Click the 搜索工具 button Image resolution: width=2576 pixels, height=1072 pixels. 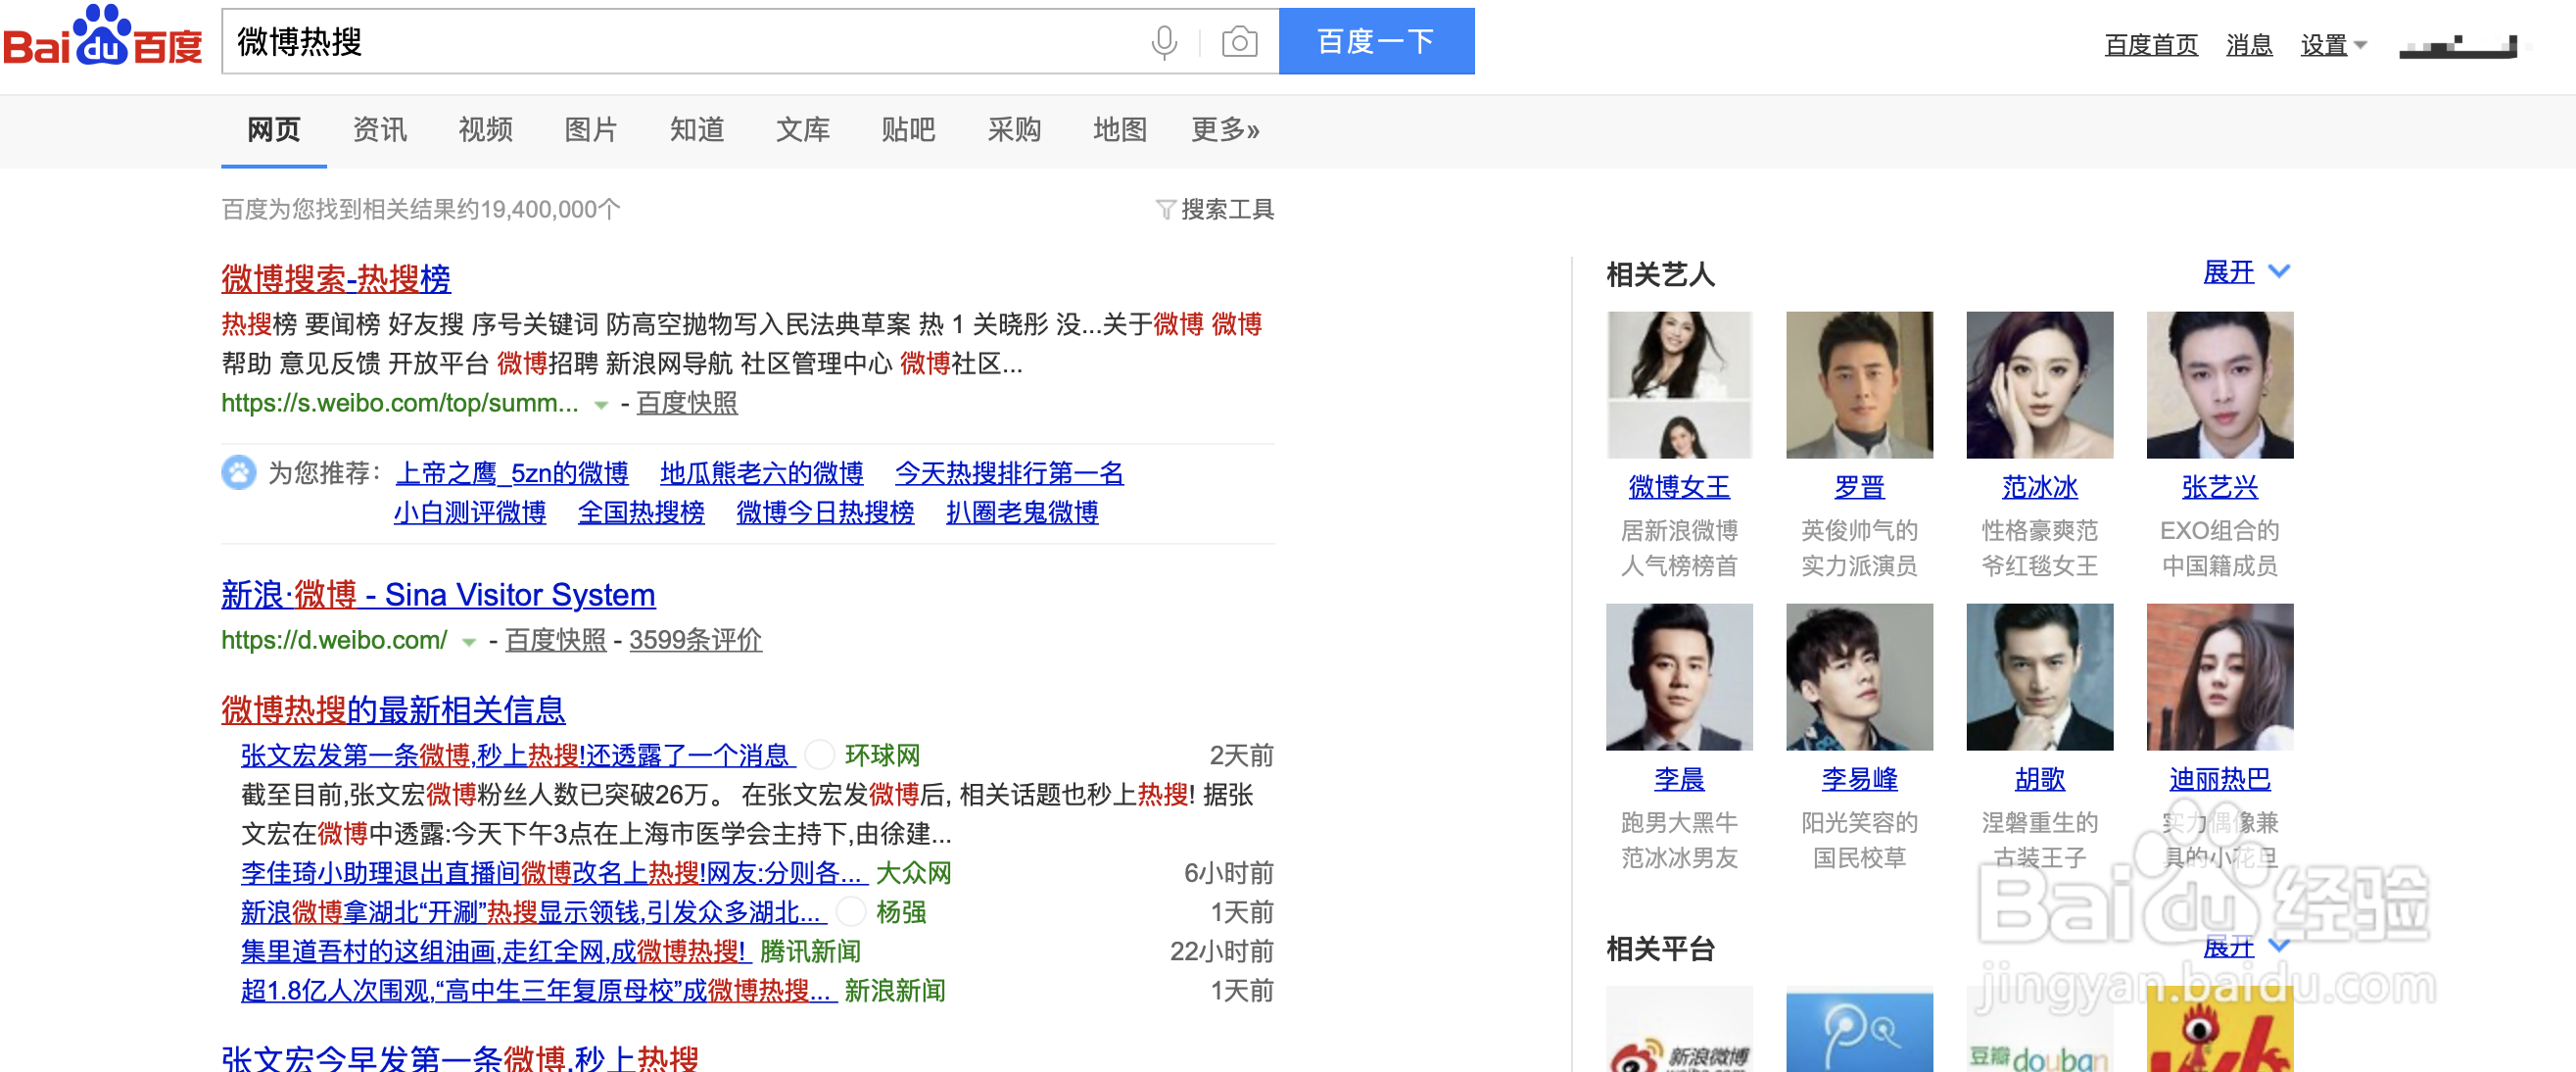click(1227, 209)
